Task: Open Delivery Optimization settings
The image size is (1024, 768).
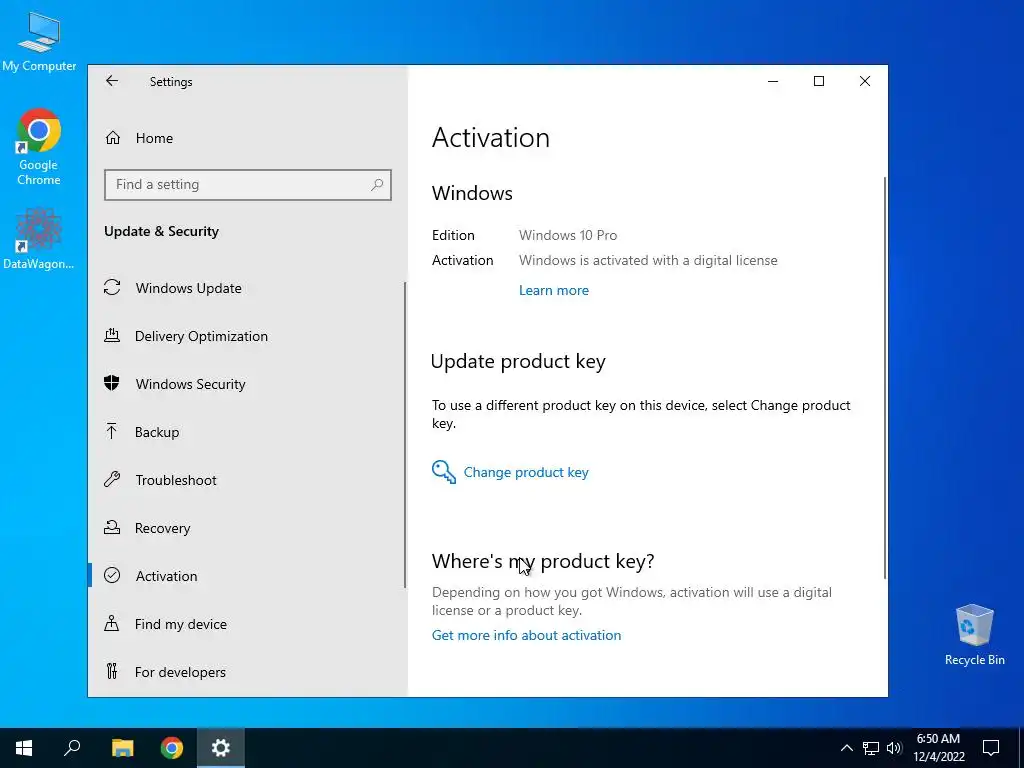Action: (247, 336)
